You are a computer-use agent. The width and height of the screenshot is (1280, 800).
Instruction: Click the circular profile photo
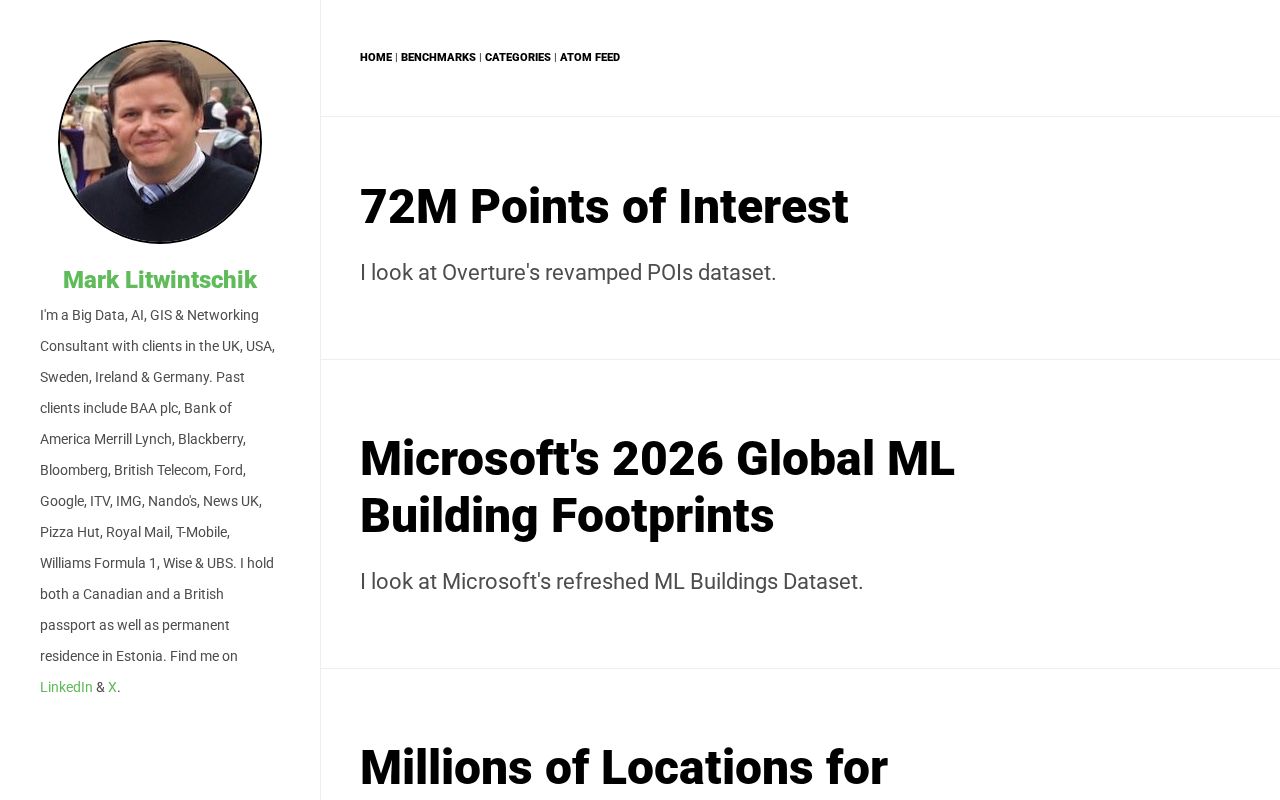tap(159, 141)
